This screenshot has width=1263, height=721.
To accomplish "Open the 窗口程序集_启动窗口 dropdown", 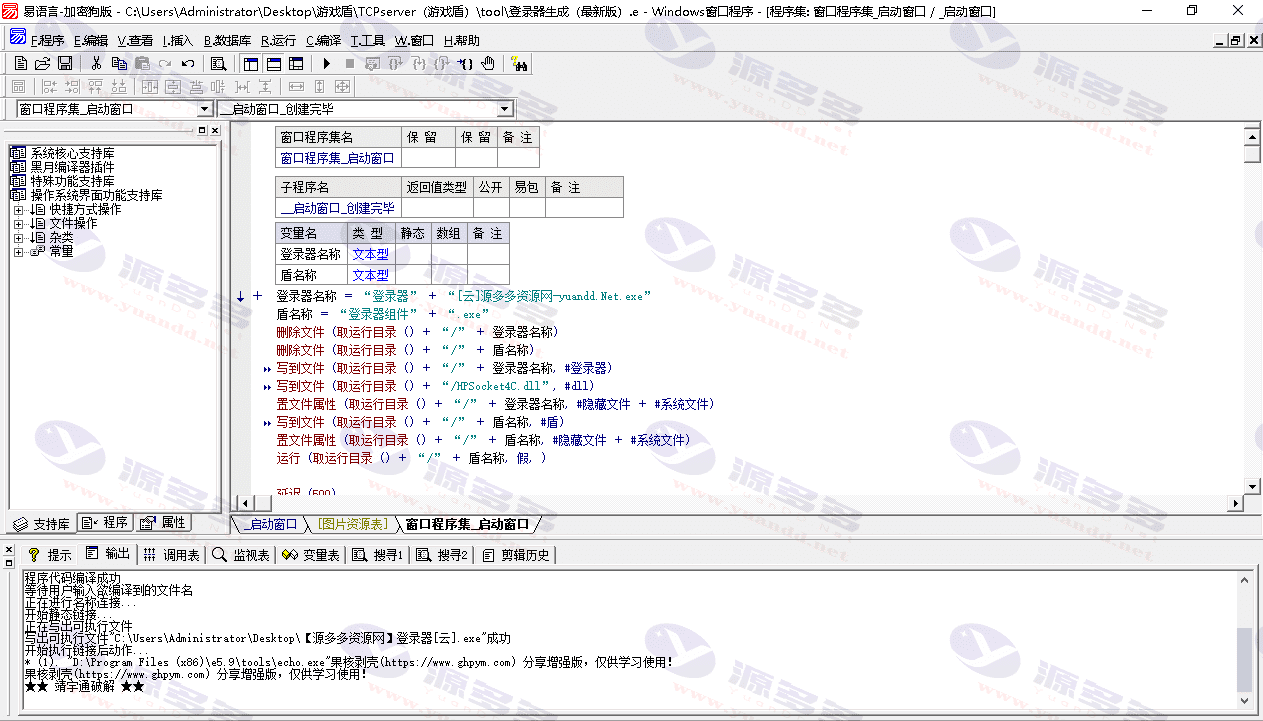I will [205, 109].
